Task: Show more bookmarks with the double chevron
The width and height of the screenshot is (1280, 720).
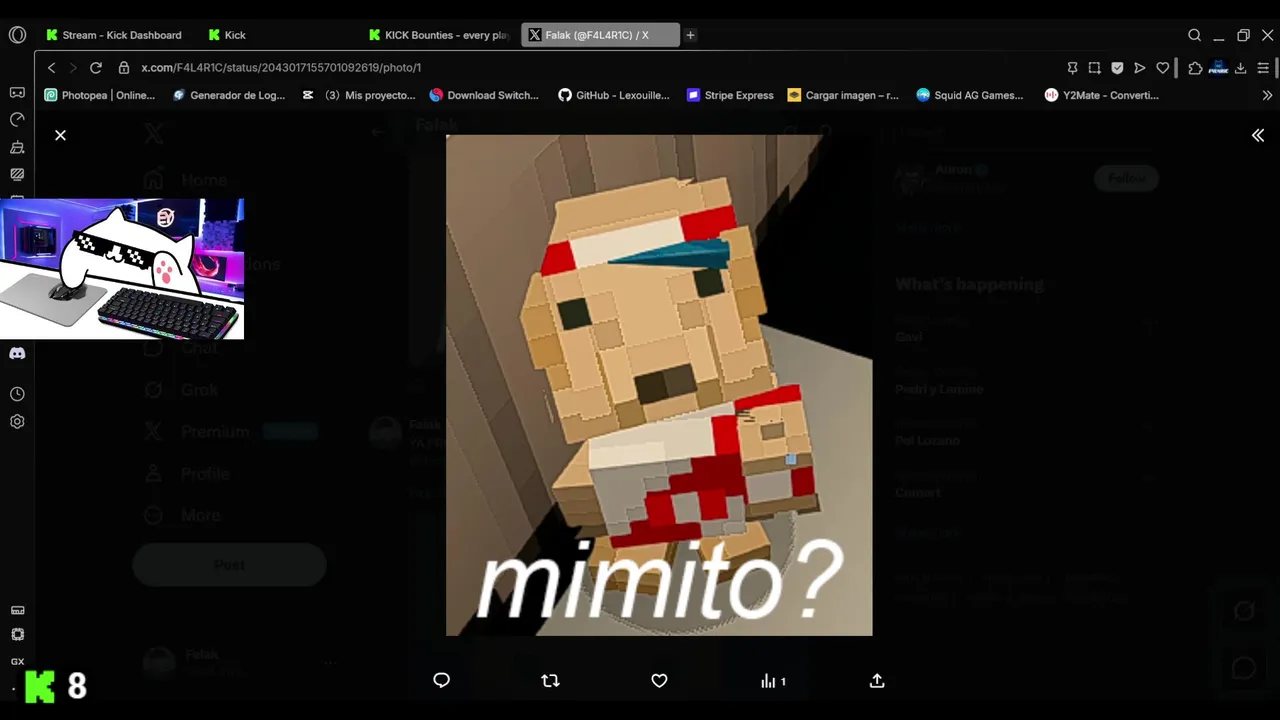Action: pos(1267,96)
